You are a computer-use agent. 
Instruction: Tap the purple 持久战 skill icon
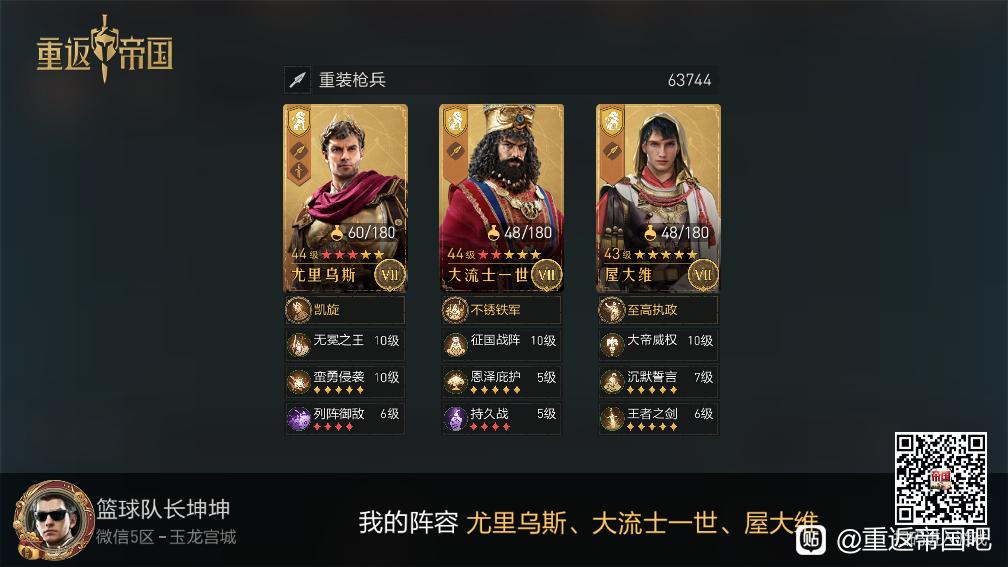tap(455, 418)
